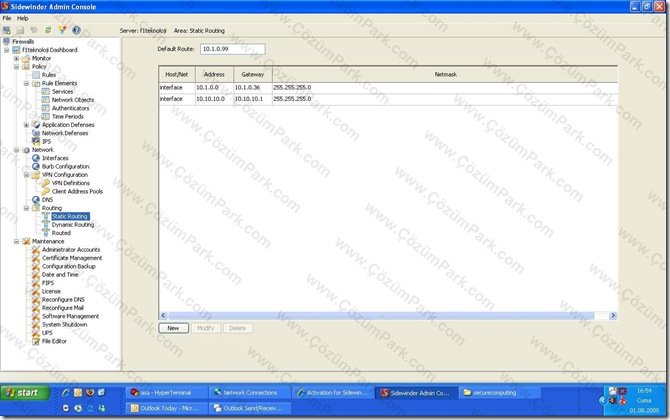Collapse the f1teknoloji Dashboard node

click(x=7, y=50)
